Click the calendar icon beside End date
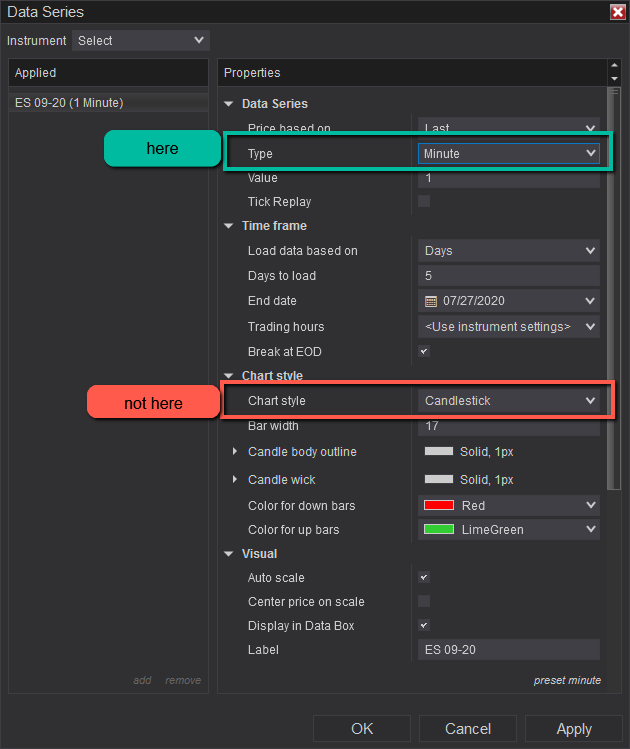The width and height of the screenshot is (630, 749). (431, 301)
